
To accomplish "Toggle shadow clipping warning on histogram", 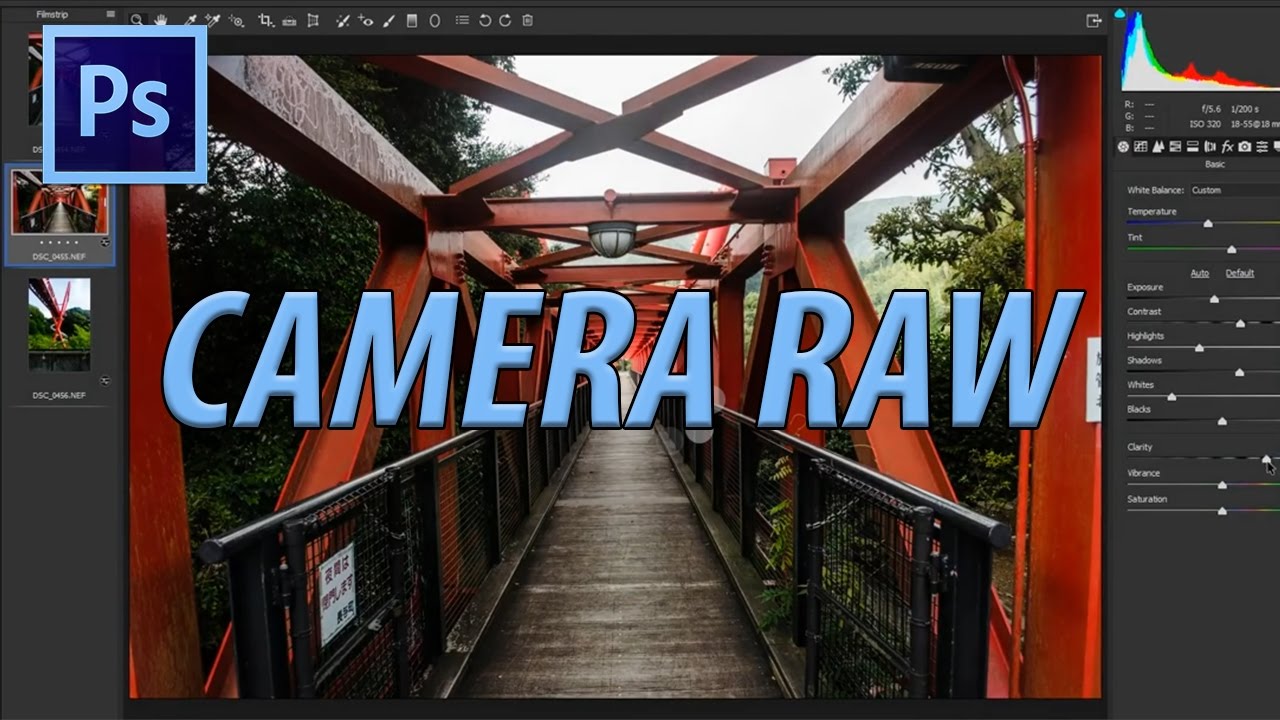I will (1119, 13).
